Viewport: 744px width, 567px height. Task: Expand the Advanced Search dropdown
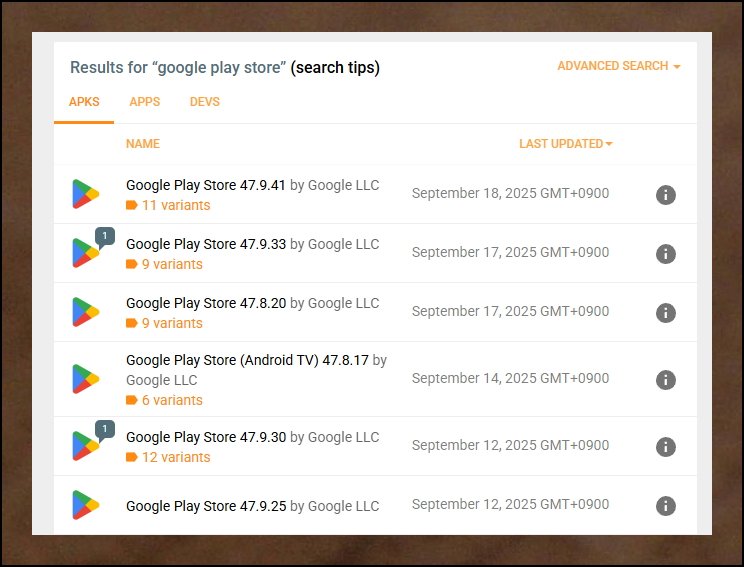(619, 66)
